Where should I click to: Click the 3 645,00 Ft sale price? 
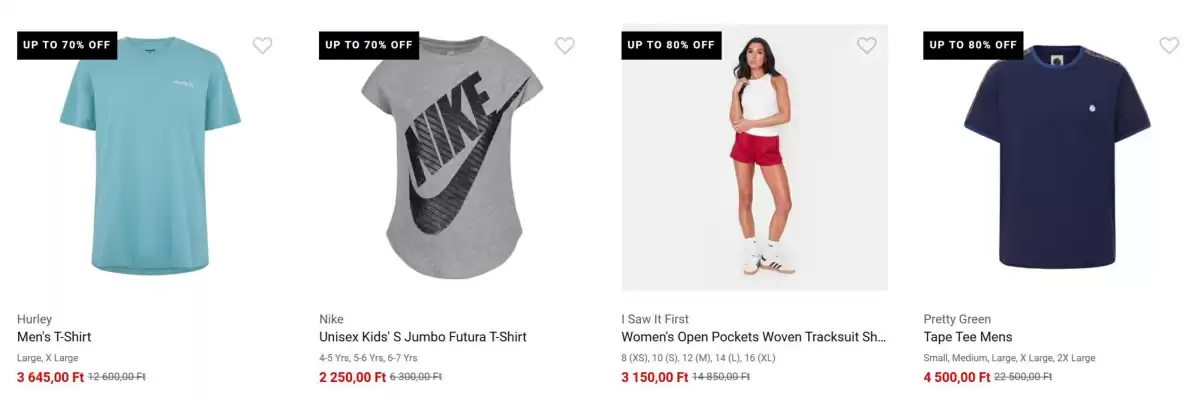pyautogui.click(x=51, y=377)
